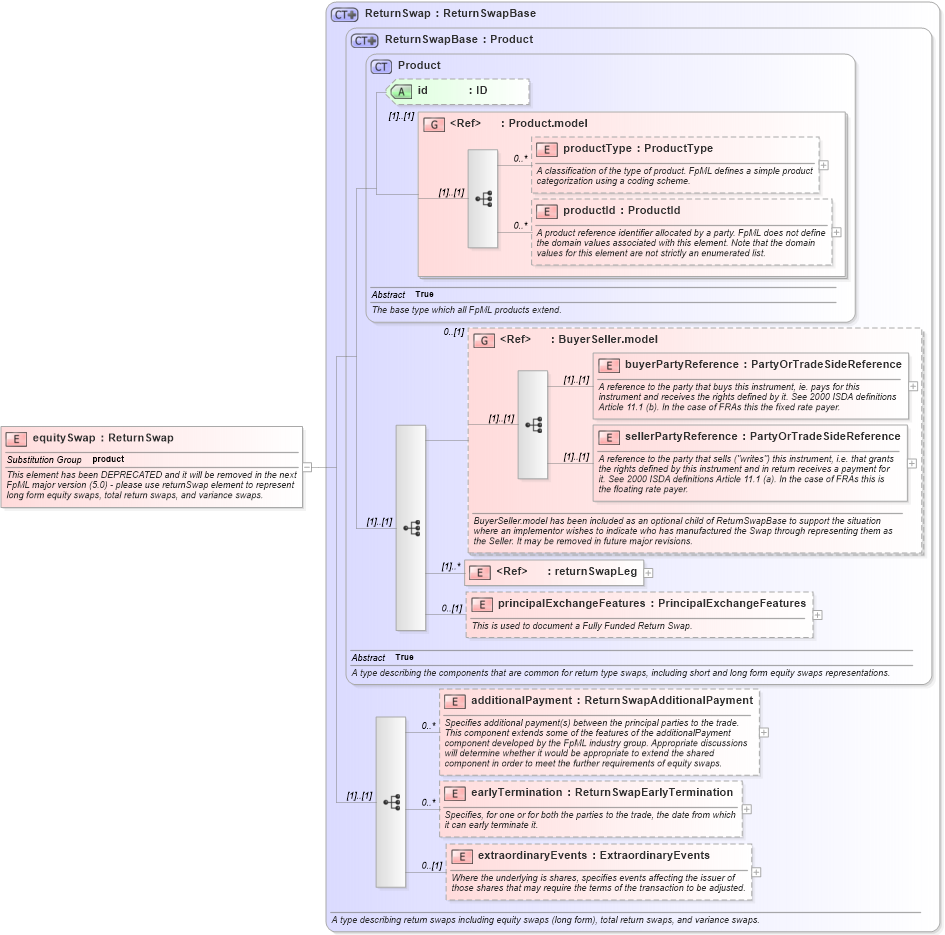Expand the productType element via its plus box

click(822, 166)
